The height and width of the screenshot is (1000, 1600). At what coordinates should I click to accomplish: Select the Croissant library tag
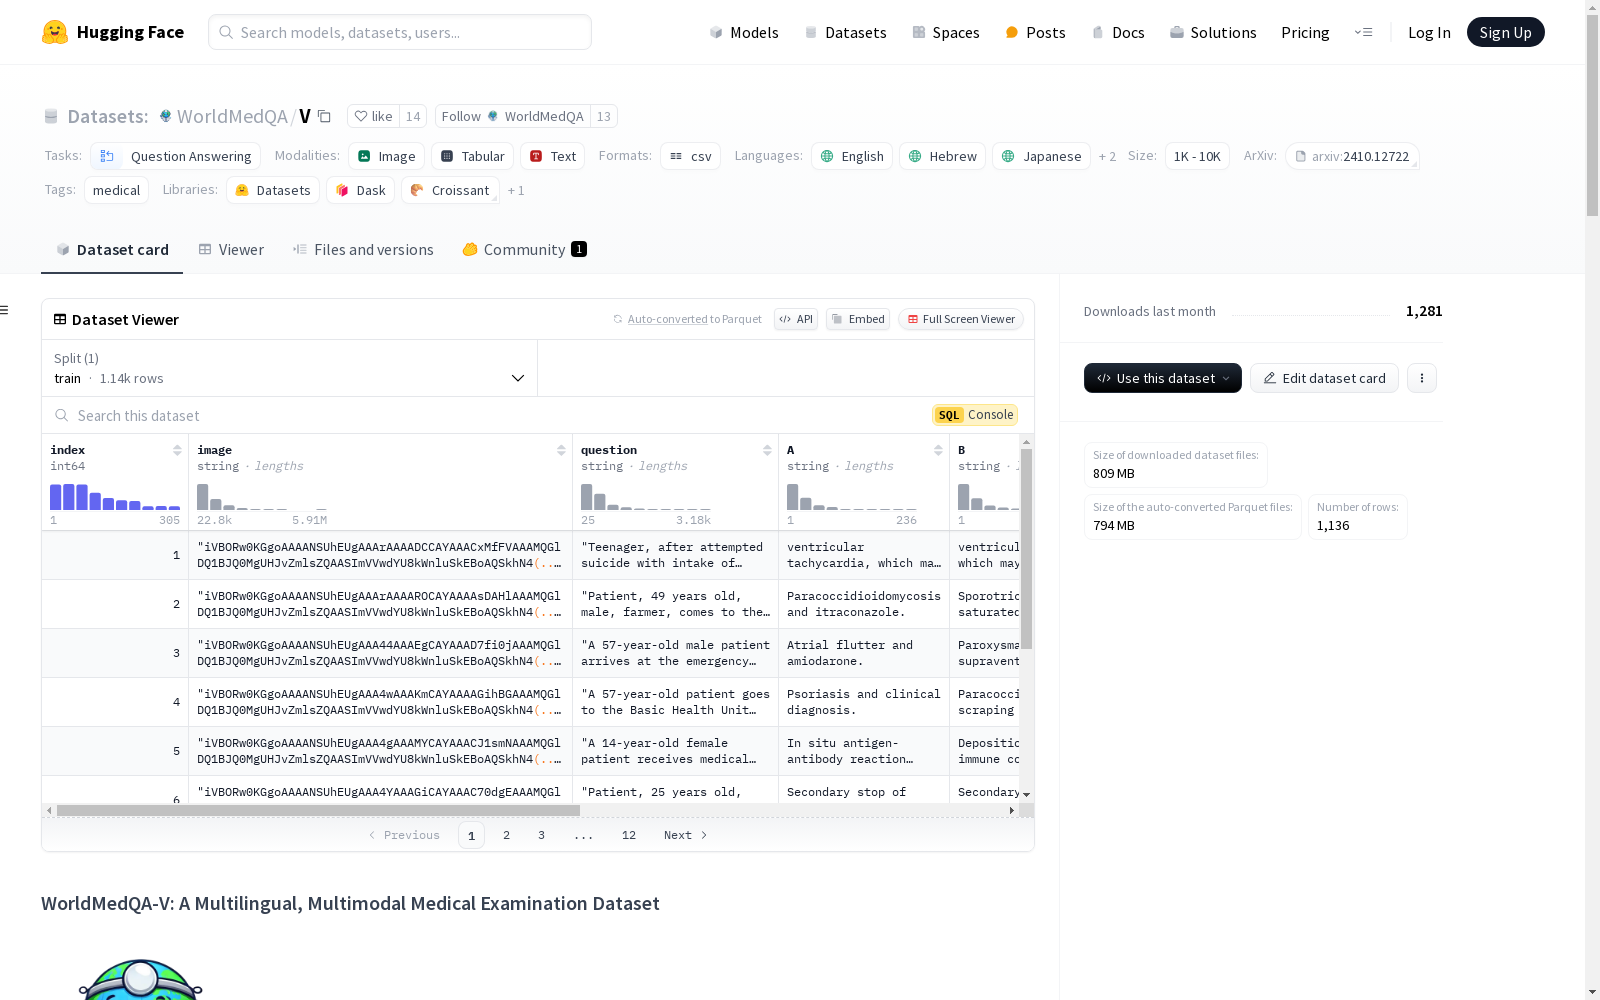[x=450, y=190]
